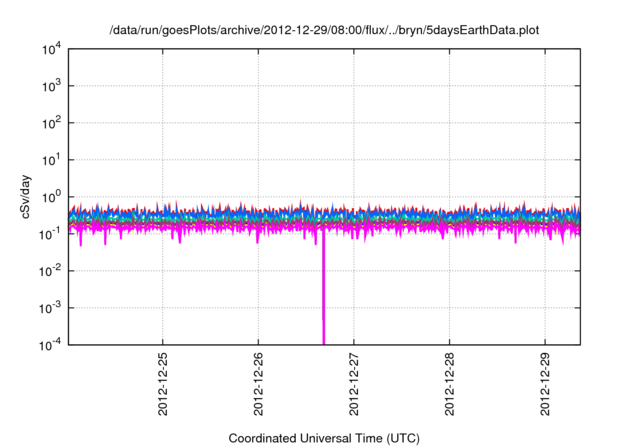This screenshot has height=448, width=640.
Task: Click the 10^1 y-axis tick label
Action: click(52, 160)
